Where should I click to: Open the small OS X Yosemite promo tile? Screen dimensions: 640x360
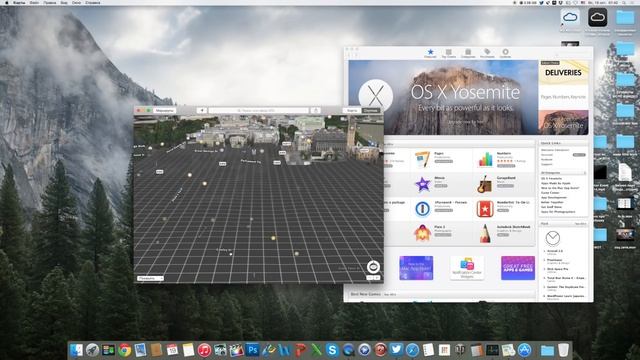pos(563,122)
